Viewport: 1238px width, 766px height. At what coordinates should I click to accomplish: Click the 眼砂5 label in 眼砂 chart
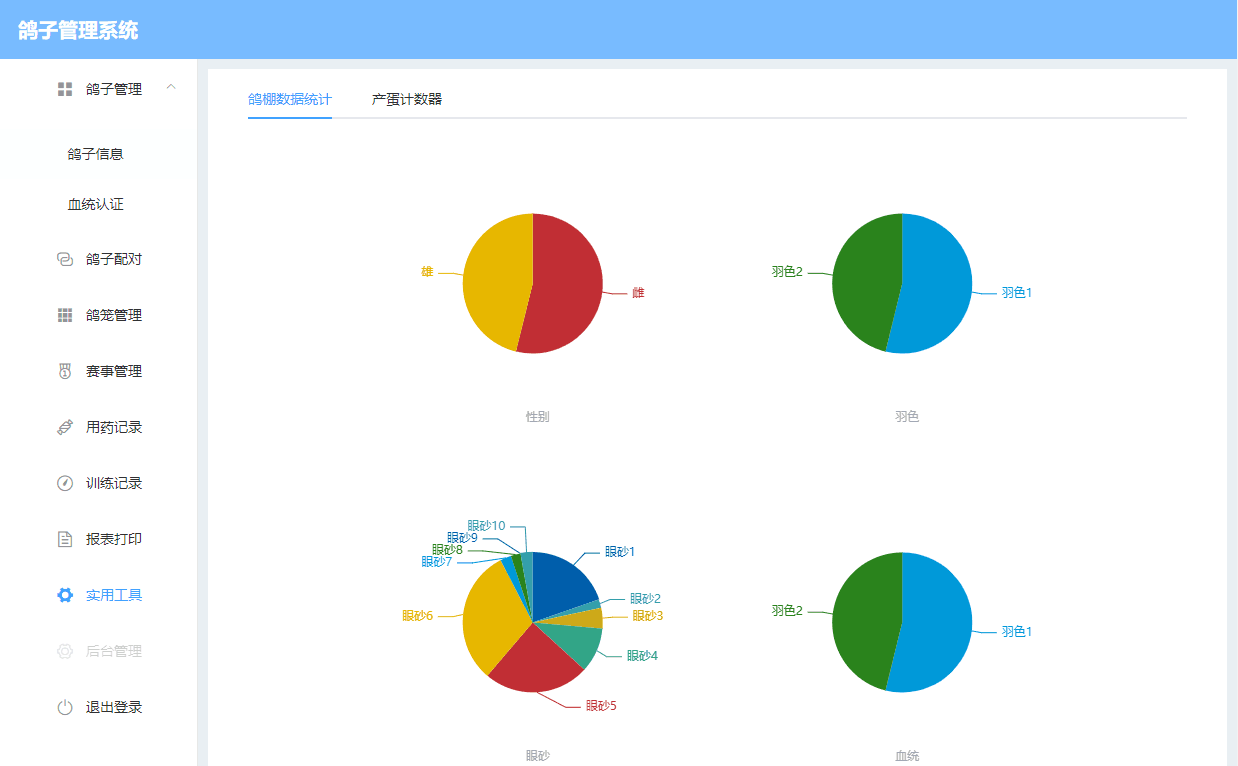tap(601, 705)
